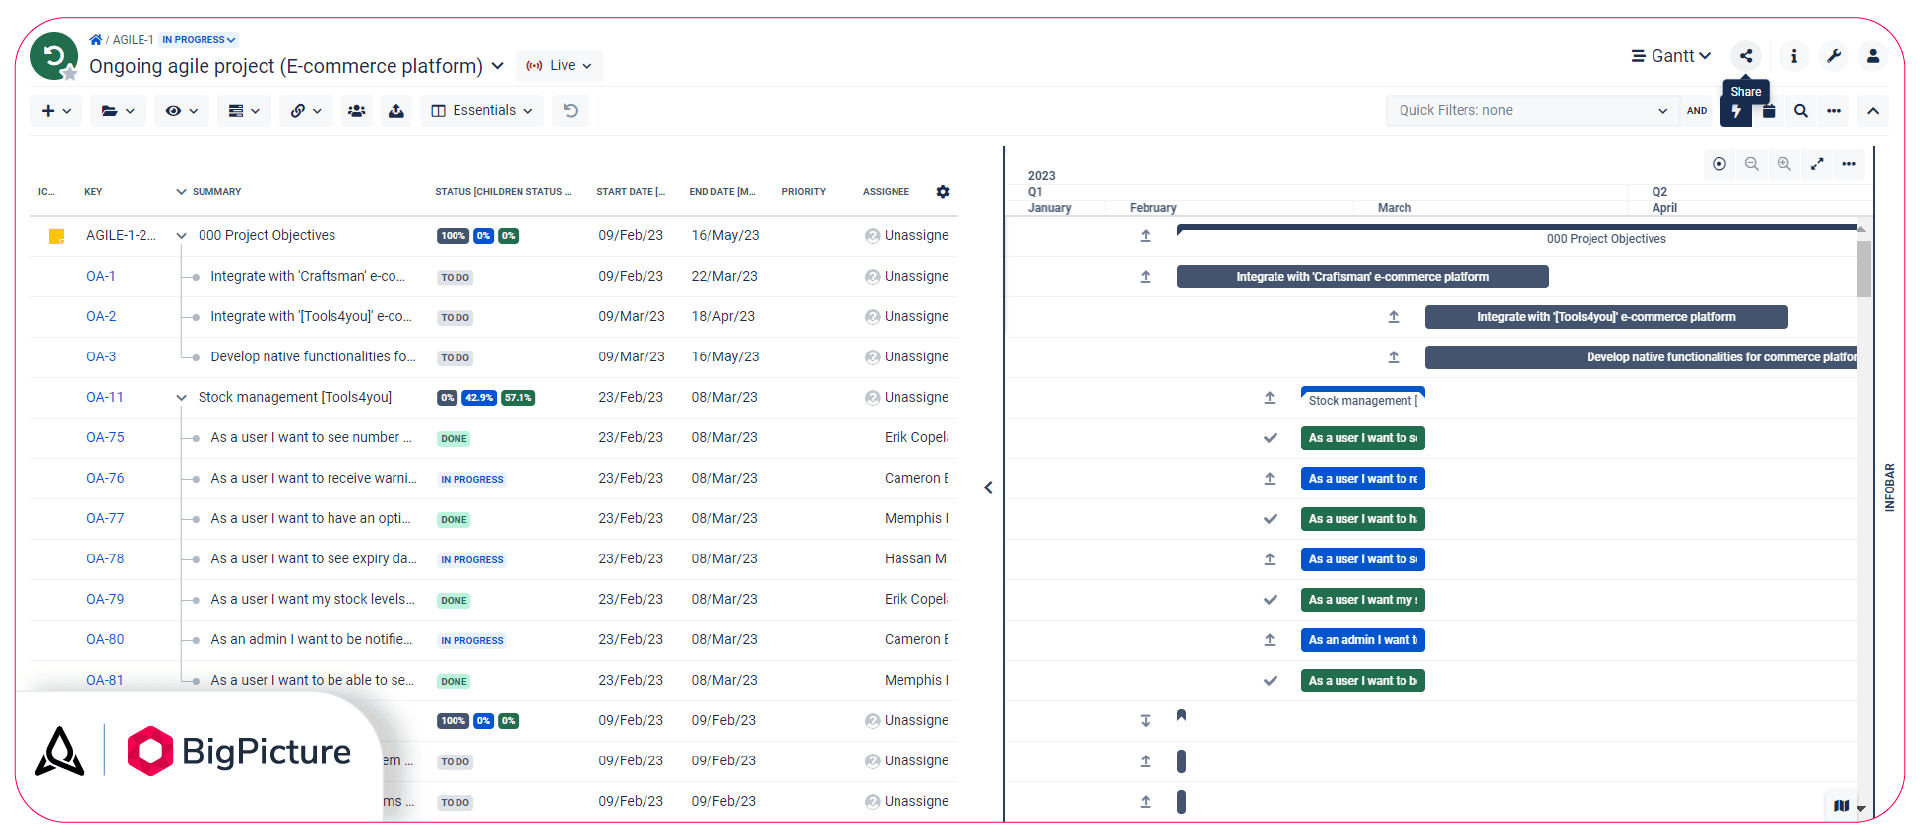Viewport: 1920px width, 840px height.
Task: Click the fullscreen expand Gantt icon
Action: click(x=1817, y=164)
